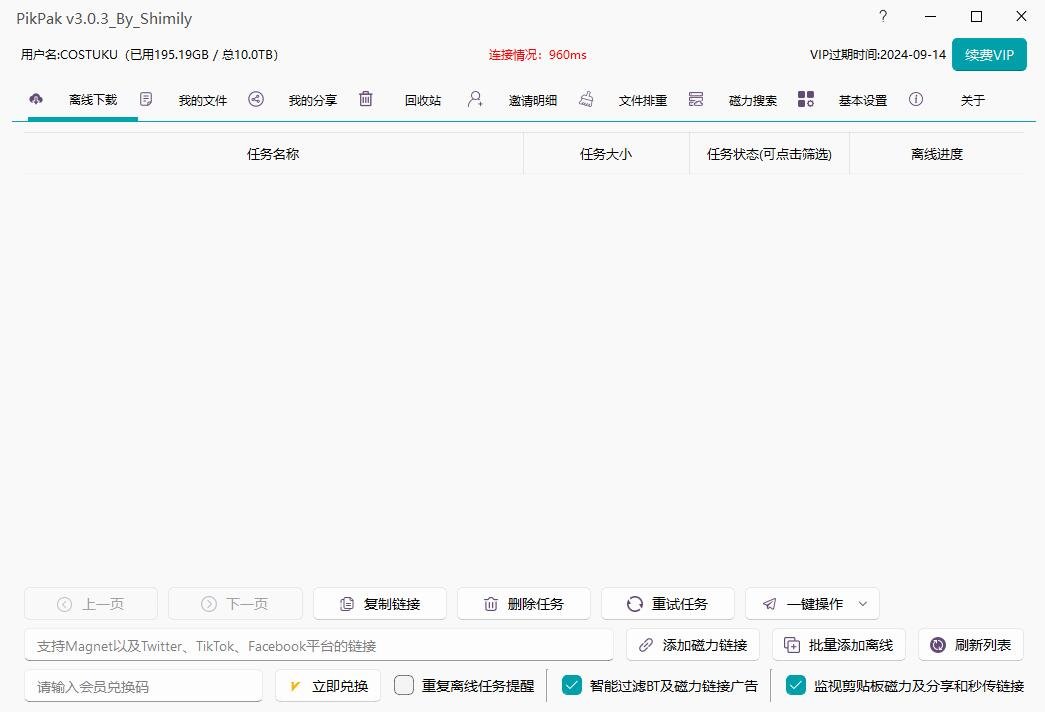Disable 监视剪贴板磁力及分享和秒传链接 checkbox
This screenshot has height=712, width=1045.
point(796,685)
